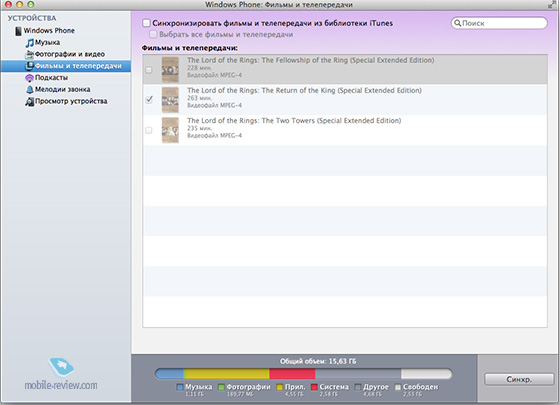The image size is (560, 405).
Task: Click the podcast icon beside Подкасты
Action: tap(29, 78)
